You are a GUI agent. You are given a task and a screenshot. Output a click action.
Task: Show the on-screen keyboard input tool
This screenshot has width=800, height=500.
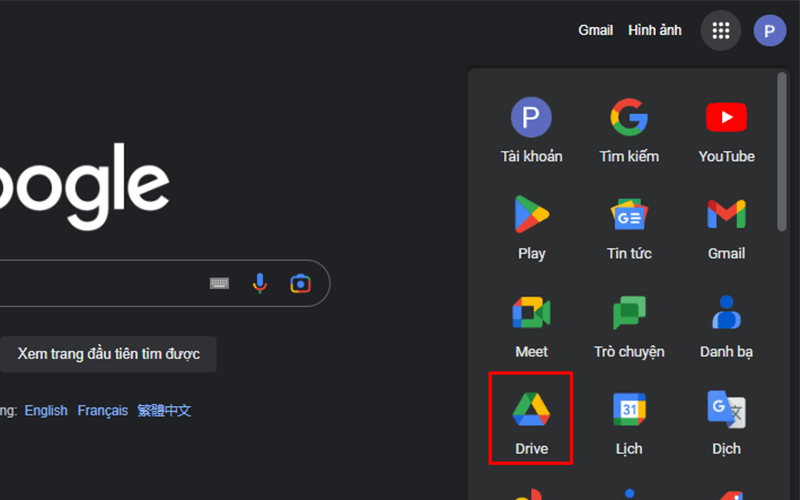(x=219, y=283)
